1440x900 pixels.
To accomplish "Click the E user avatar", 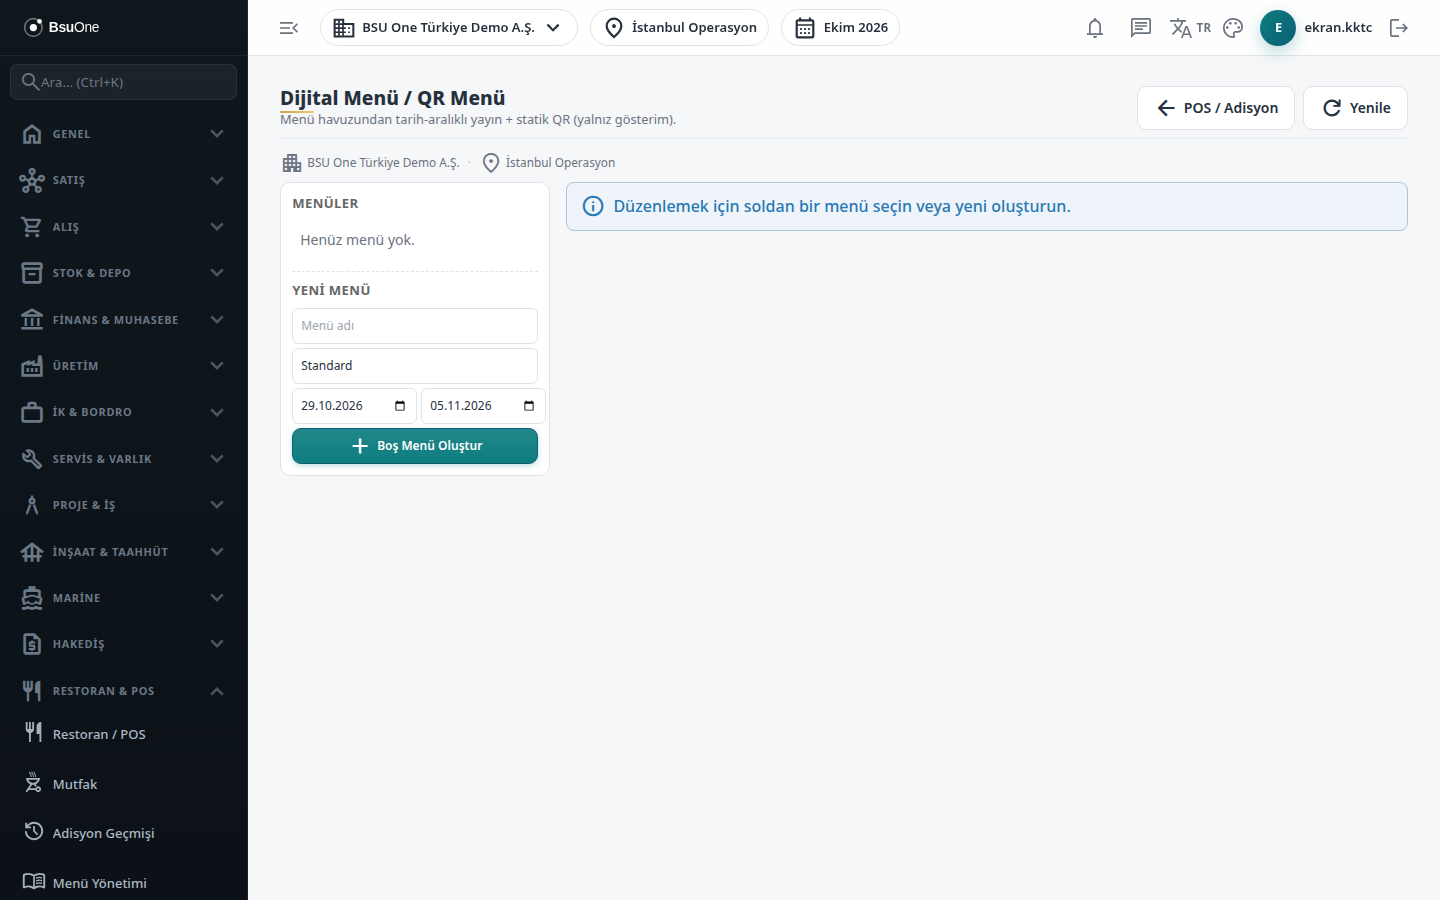I will coord(1278,28).
